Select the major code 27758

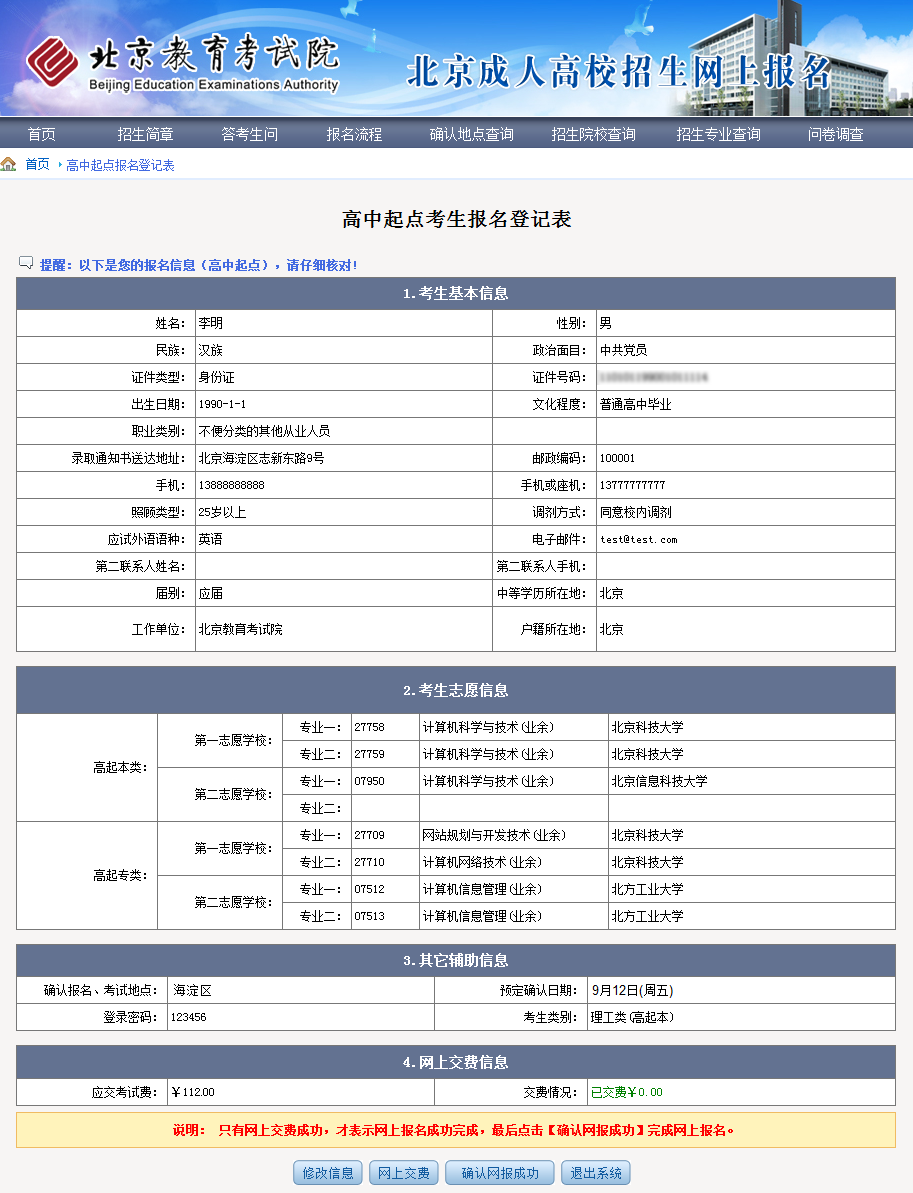[x=369, y=727]
